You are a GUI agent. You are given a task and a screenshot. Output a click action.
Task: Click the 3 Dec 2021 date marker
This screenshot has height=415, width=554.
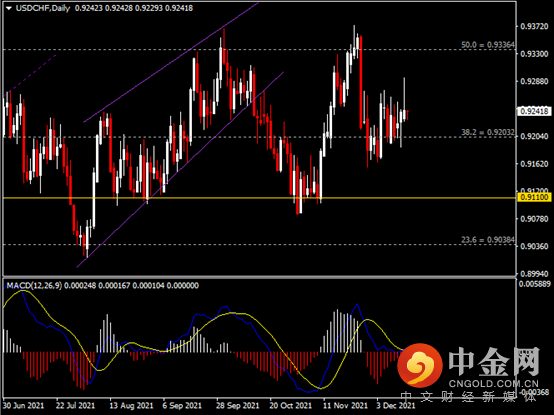(395, 405)
